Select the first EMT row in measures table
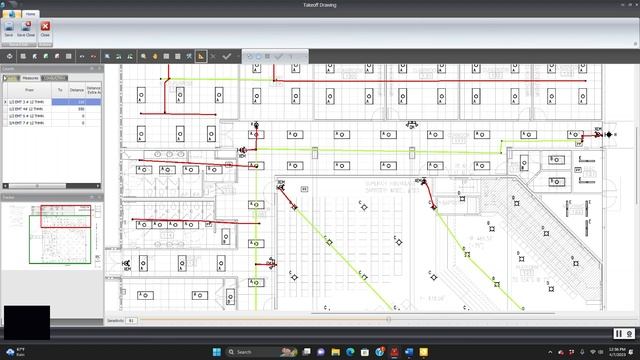Screen dimensions: 640x360 click(52, 102)
